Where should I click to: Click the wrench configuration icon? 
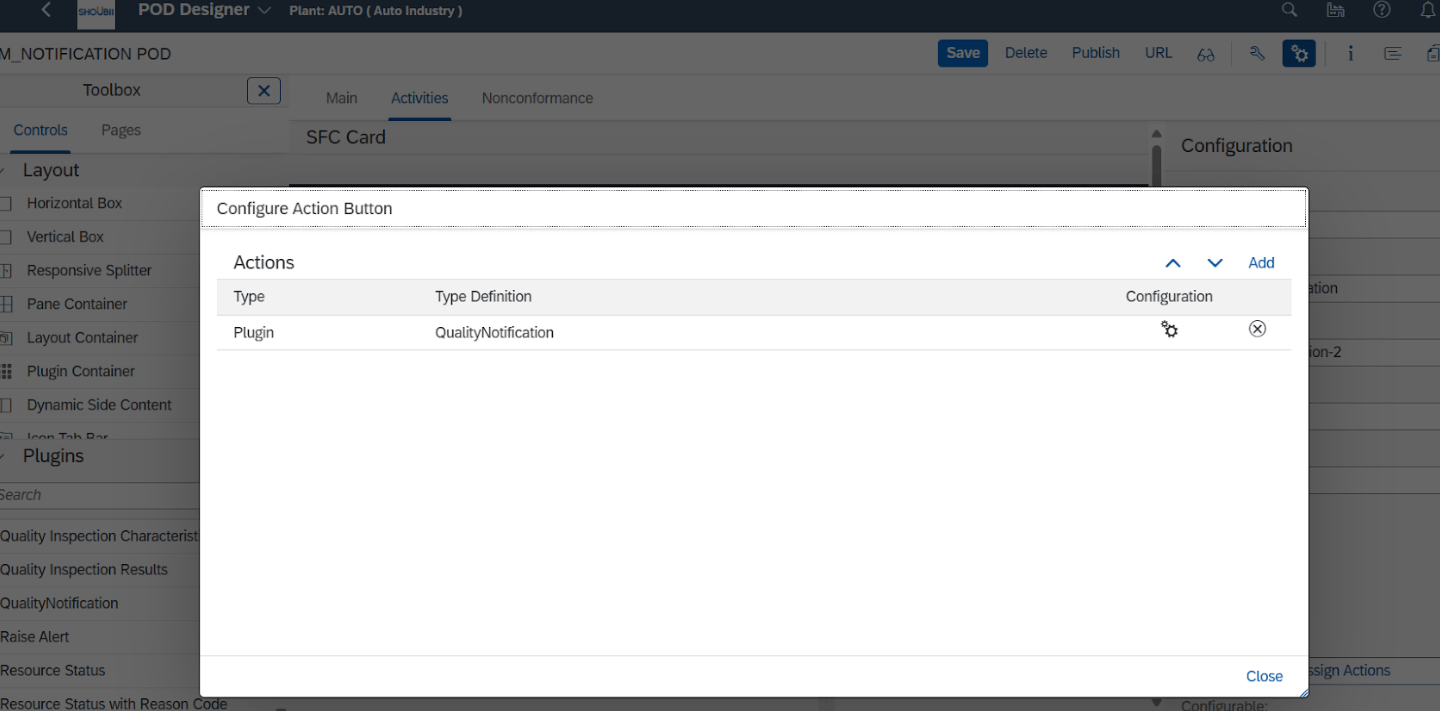coord(1257,53)
